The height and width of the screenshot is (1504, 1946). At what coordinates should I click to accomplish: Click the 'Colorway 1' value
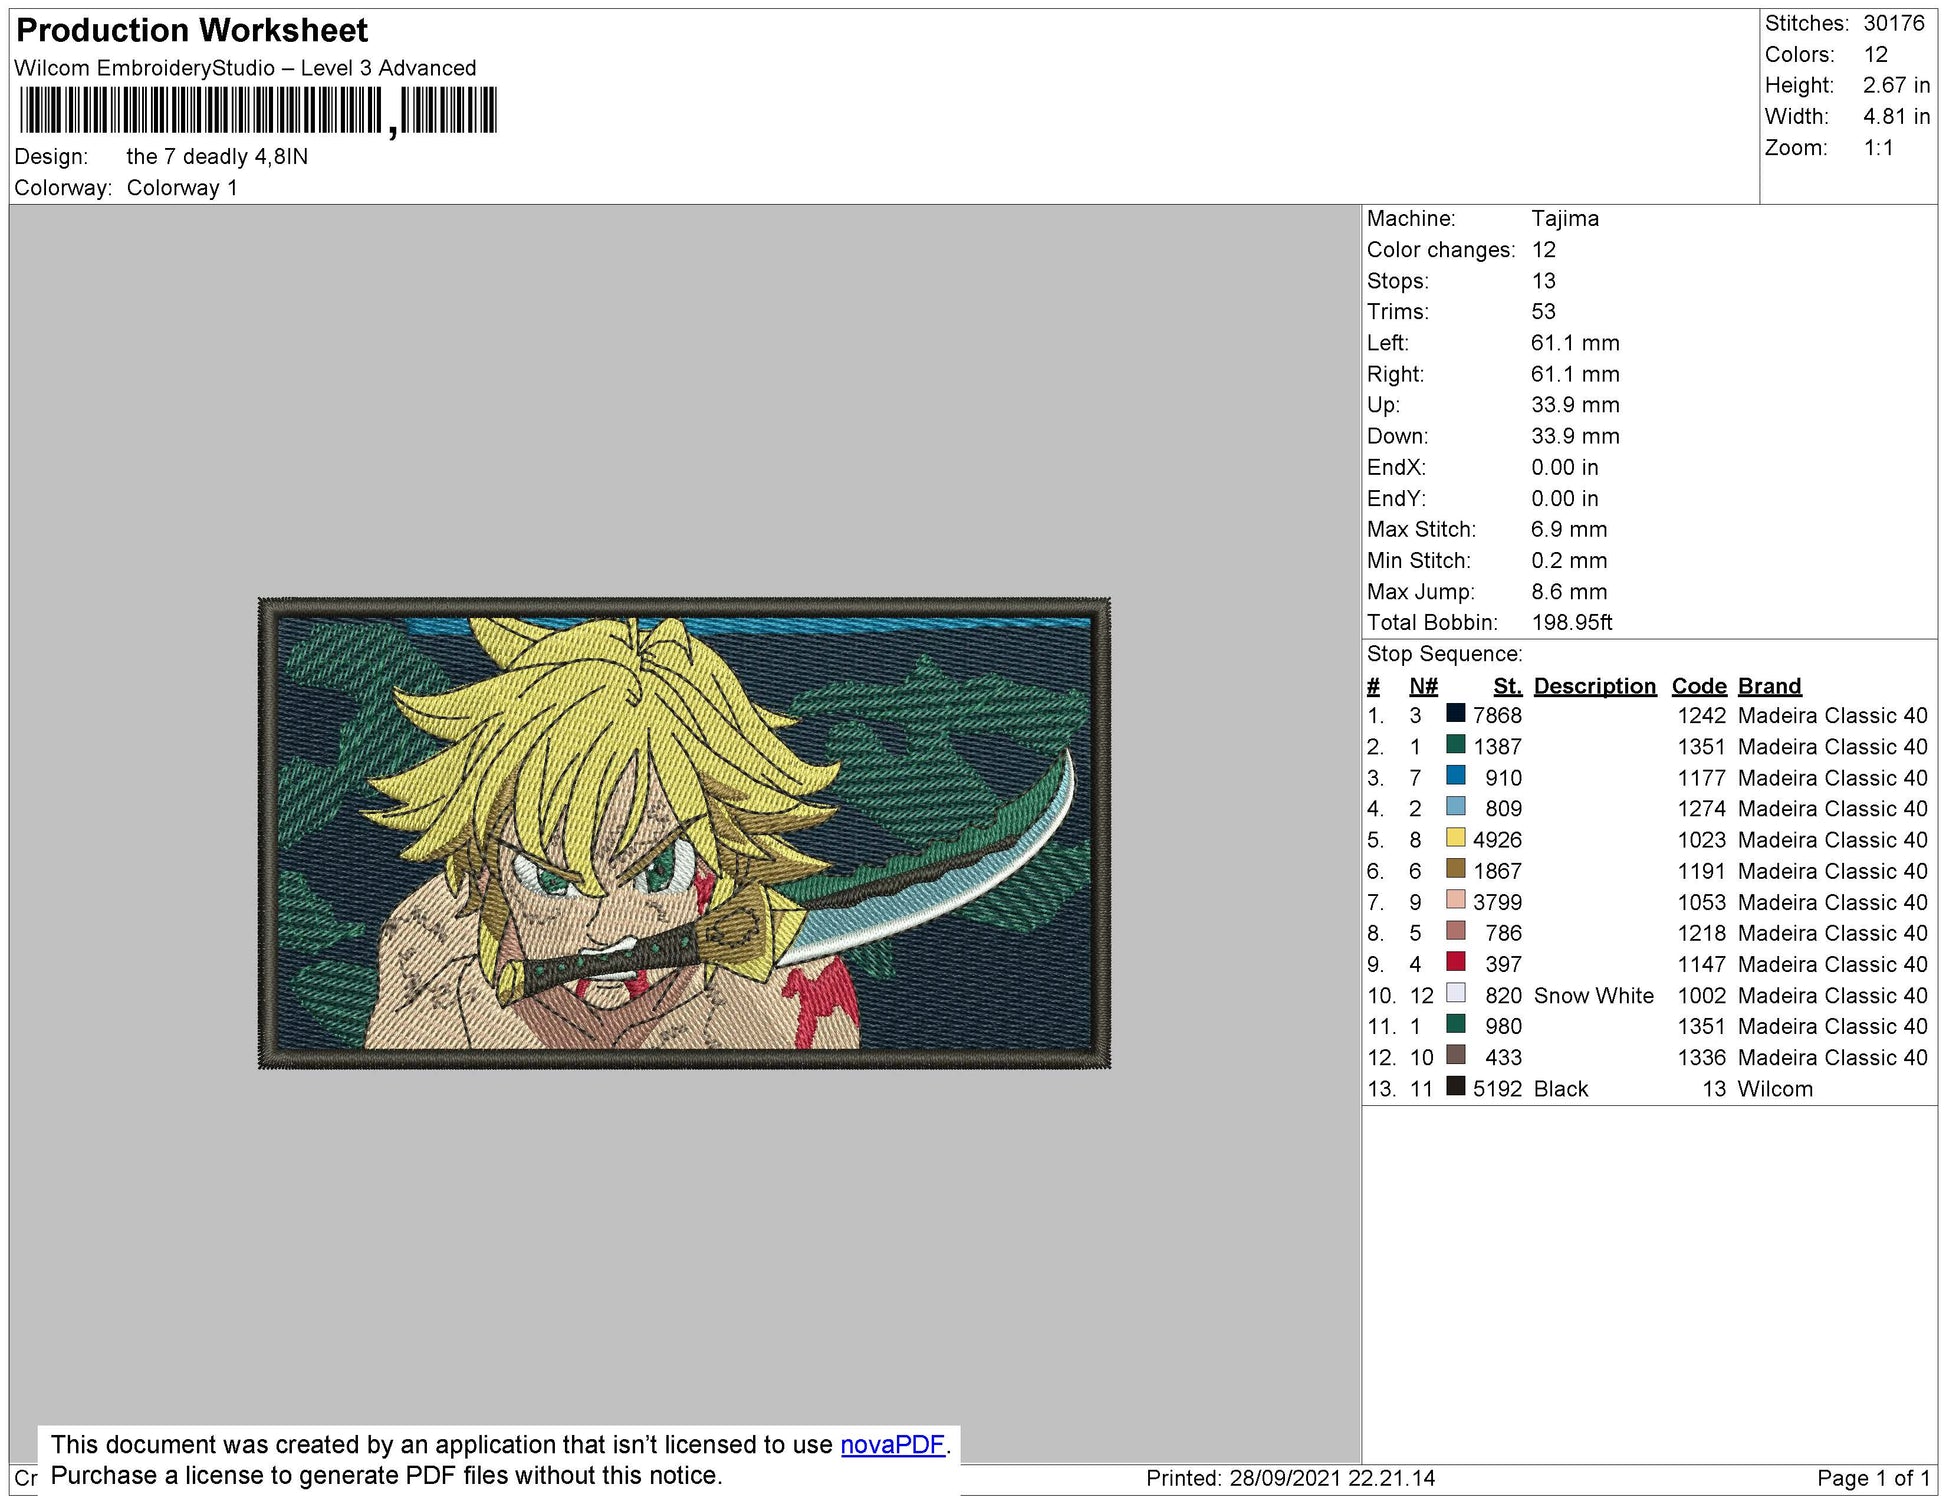tap(182, 188)
